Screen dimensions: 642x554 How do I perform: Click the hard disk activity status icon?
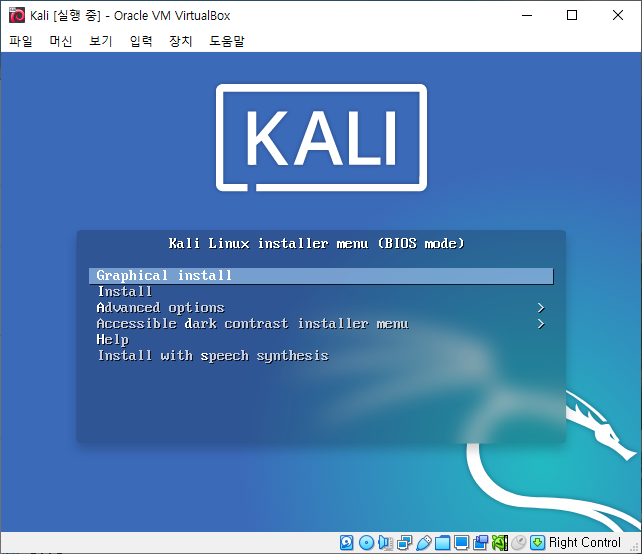tap(346, 543)
